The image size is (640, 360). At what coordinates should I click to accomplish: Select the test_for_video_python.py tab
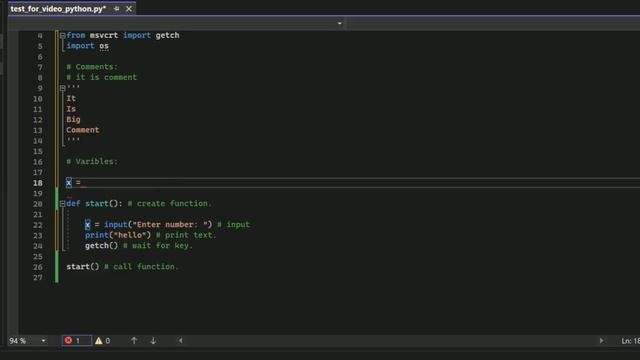58,9
